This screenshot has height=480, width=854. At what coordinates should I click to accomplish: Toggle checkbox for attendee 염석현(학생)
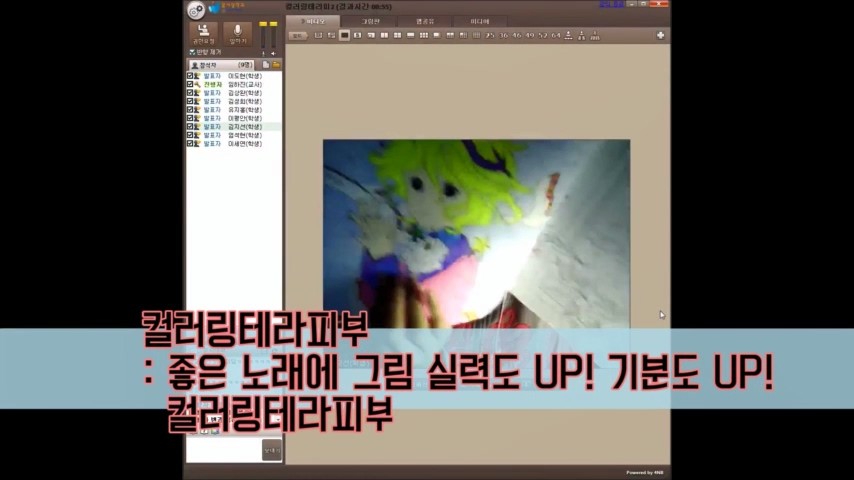(190, 135)
